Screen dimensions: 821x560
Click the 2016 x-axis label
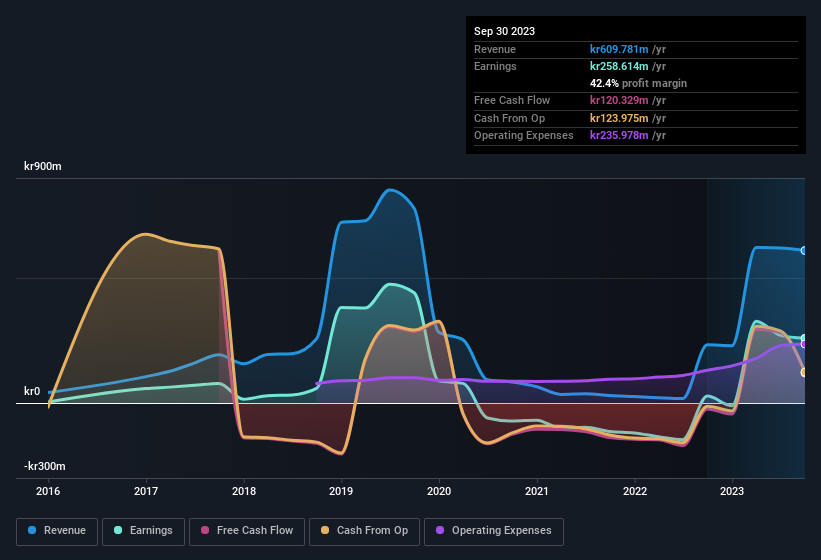point(48,491)
